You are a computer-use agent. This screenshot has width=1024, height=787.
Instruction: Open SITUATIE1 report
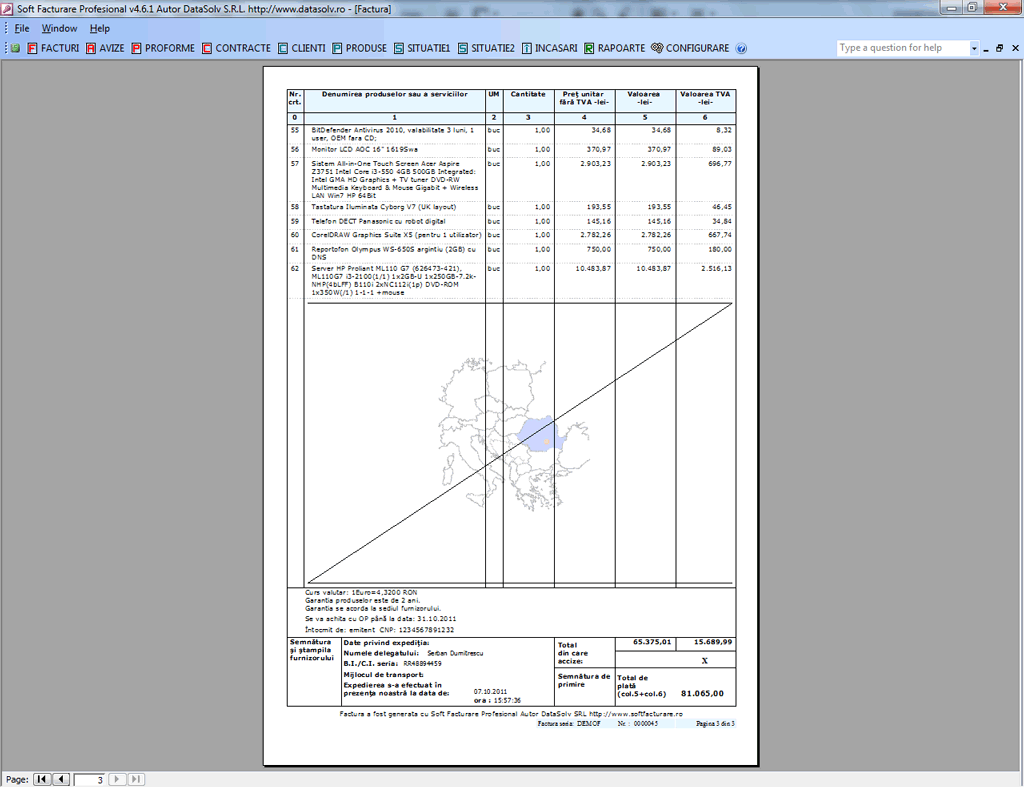click(x=422, y=48)
